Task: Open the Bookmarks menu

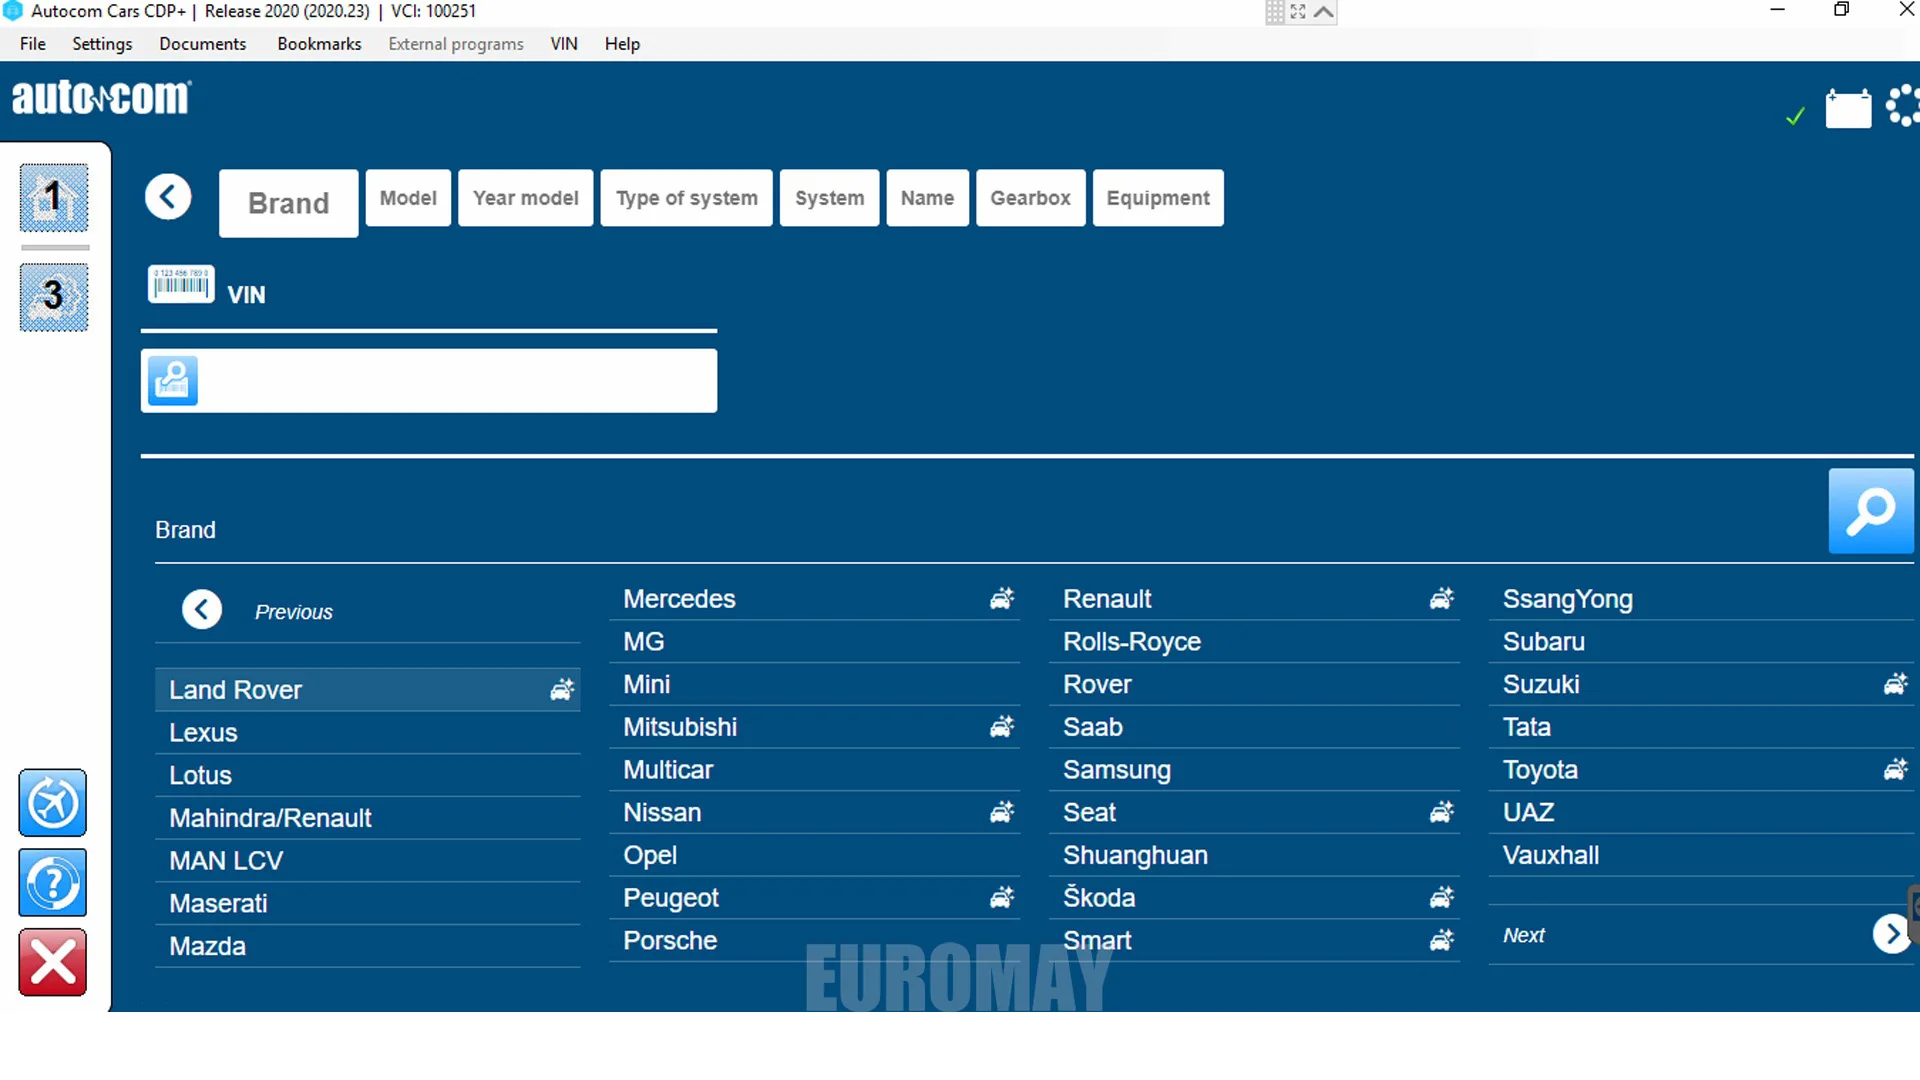Action: click(x=319, y=44)
